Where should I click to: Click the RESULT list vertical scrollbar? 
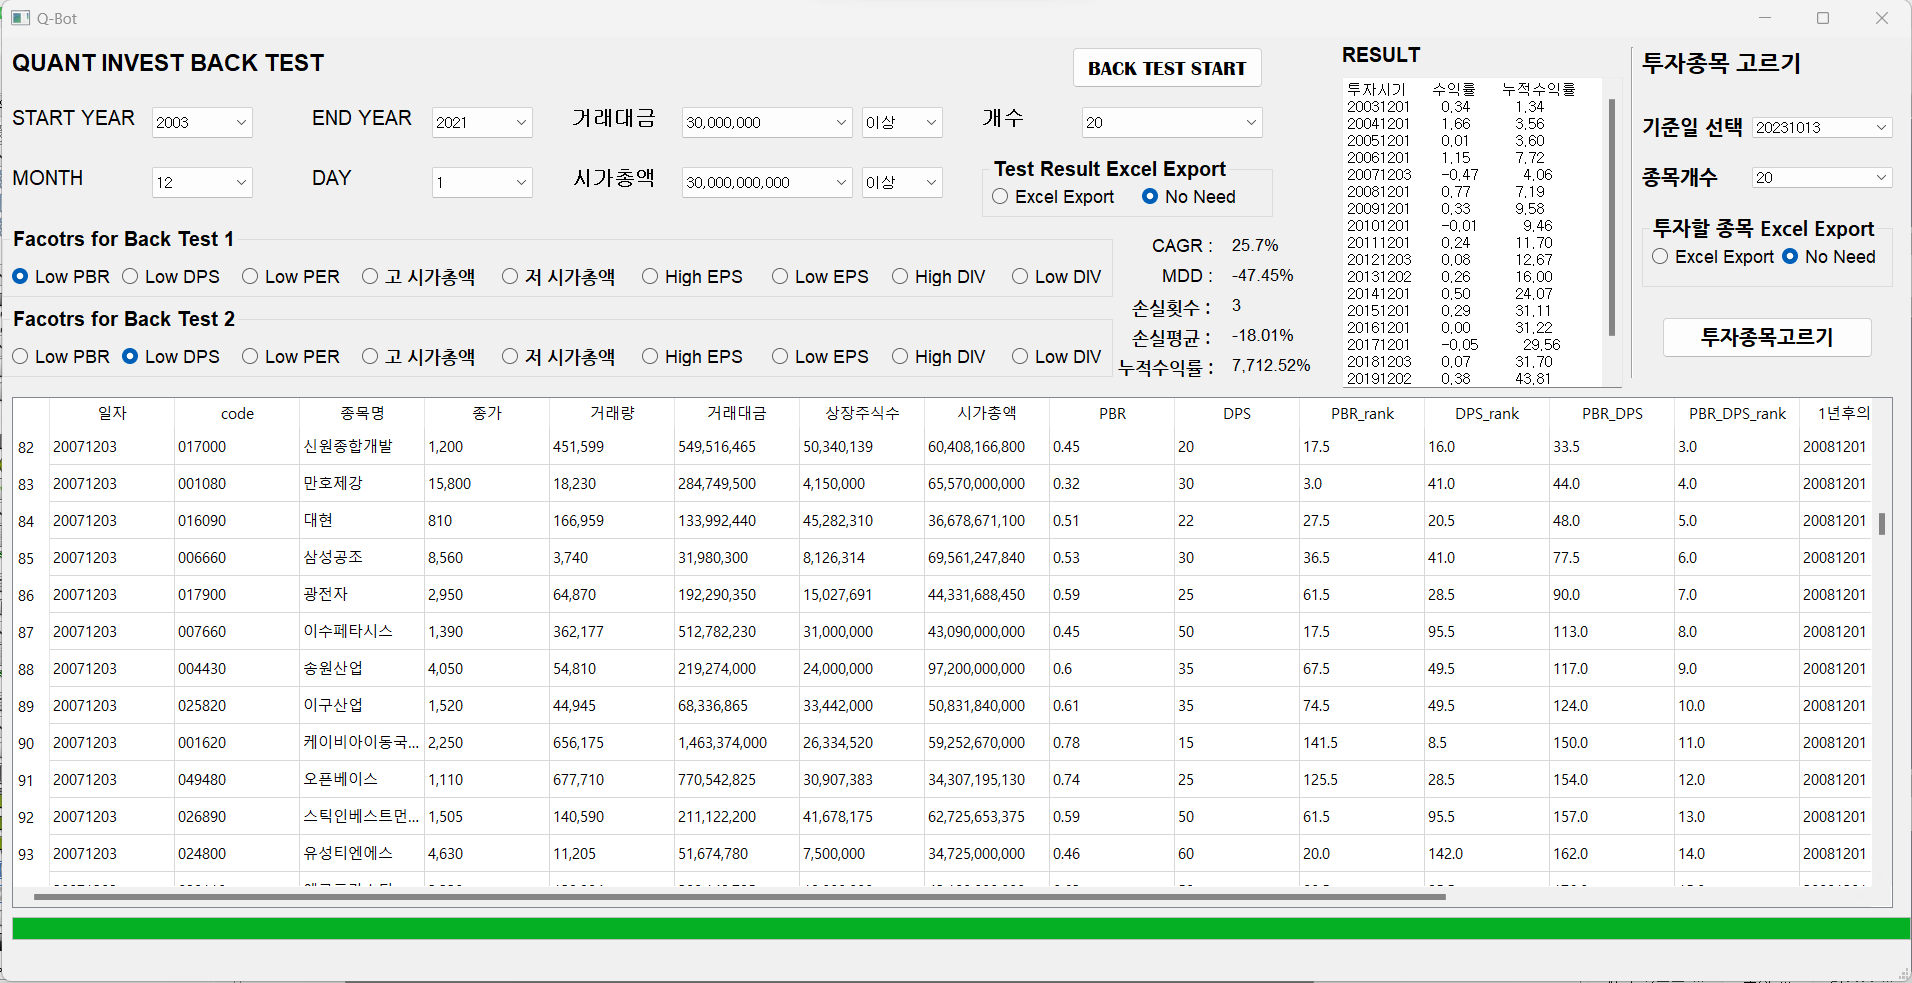(1612, 217)
